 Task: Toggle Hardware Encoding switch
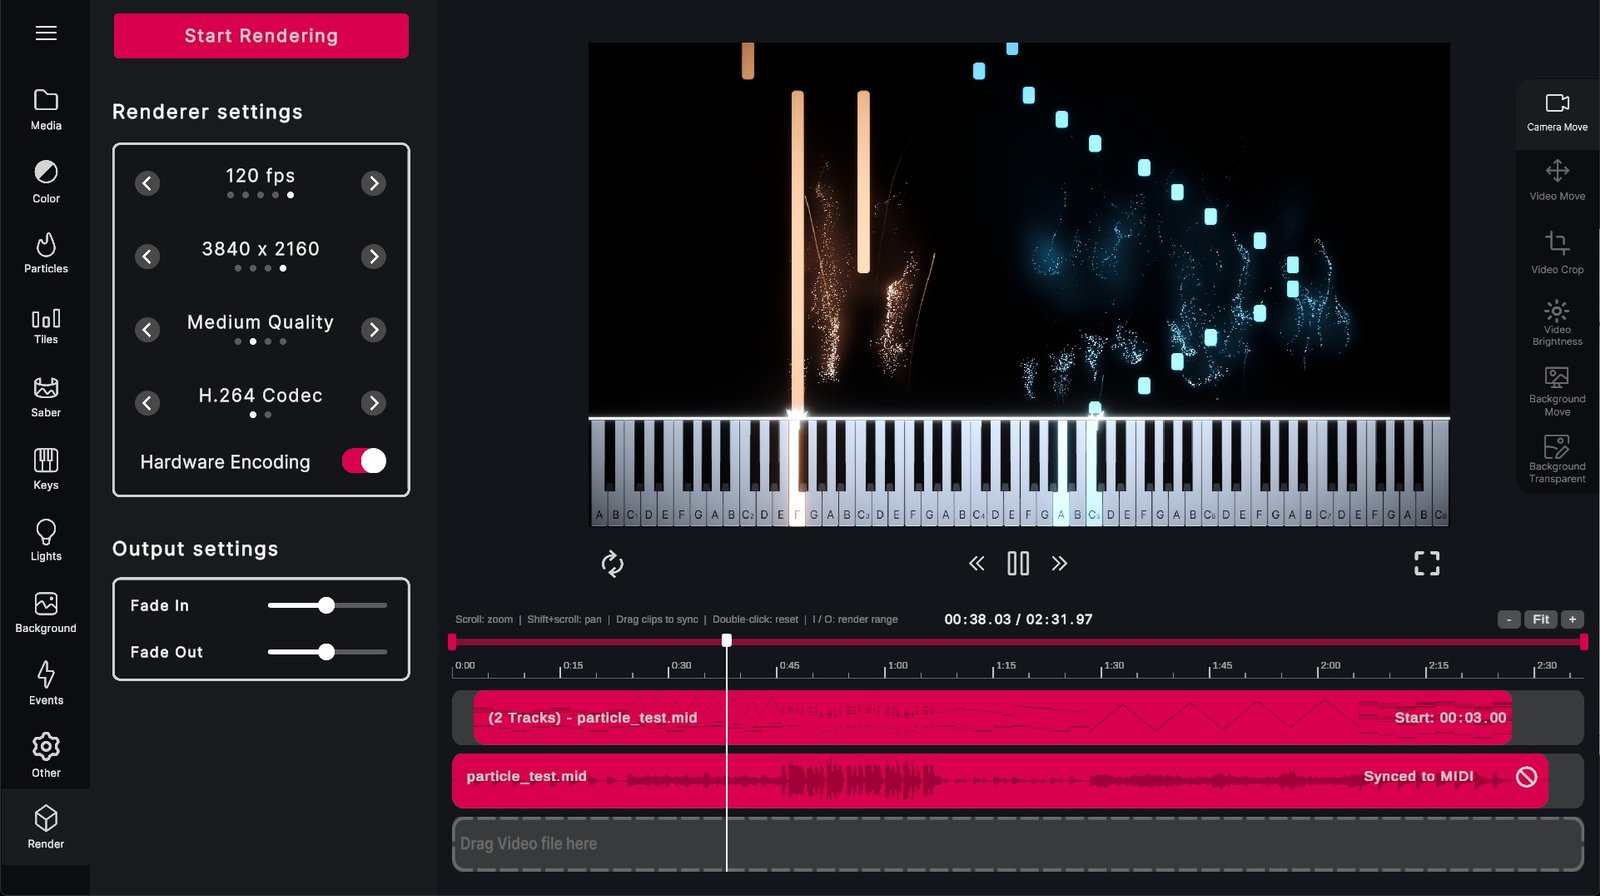[364, 461]
